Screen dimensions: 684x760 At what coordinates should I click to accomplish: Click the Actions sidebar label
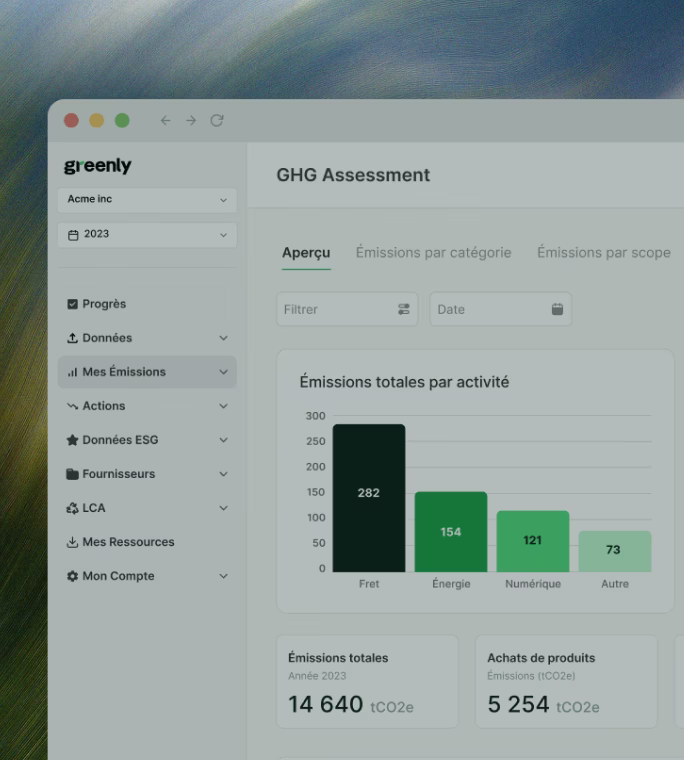tap(104, 406)
